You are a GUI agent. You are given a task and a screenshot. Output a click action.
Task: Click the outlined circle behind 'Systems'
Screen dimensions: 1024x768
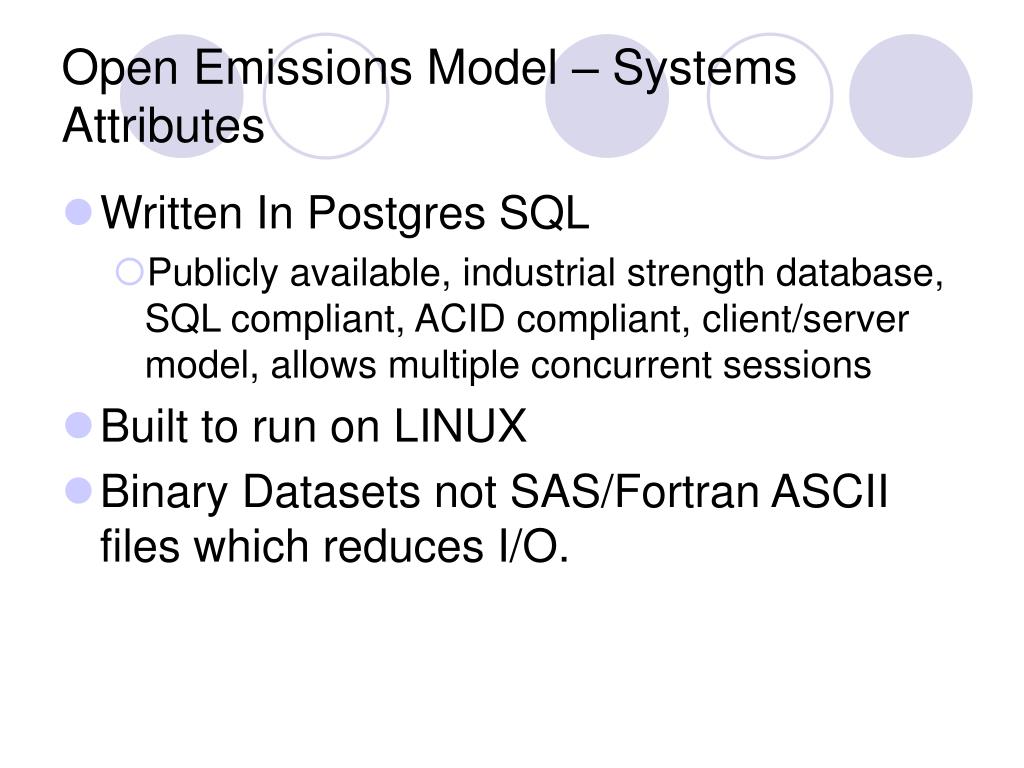[770, 96]
